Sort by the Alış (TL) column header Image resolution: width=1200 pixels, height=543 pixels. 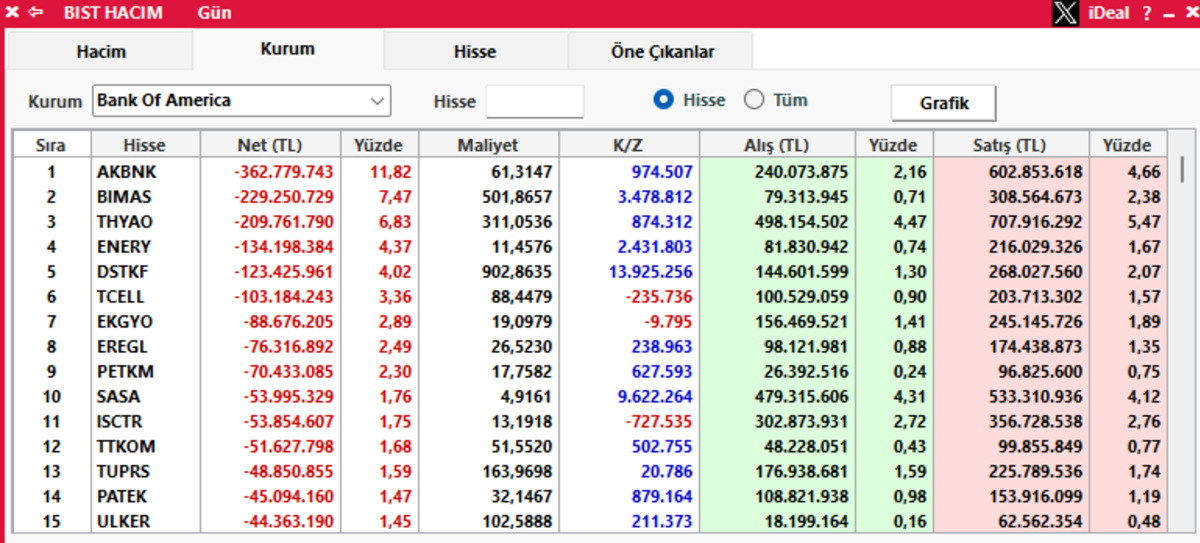777,145
